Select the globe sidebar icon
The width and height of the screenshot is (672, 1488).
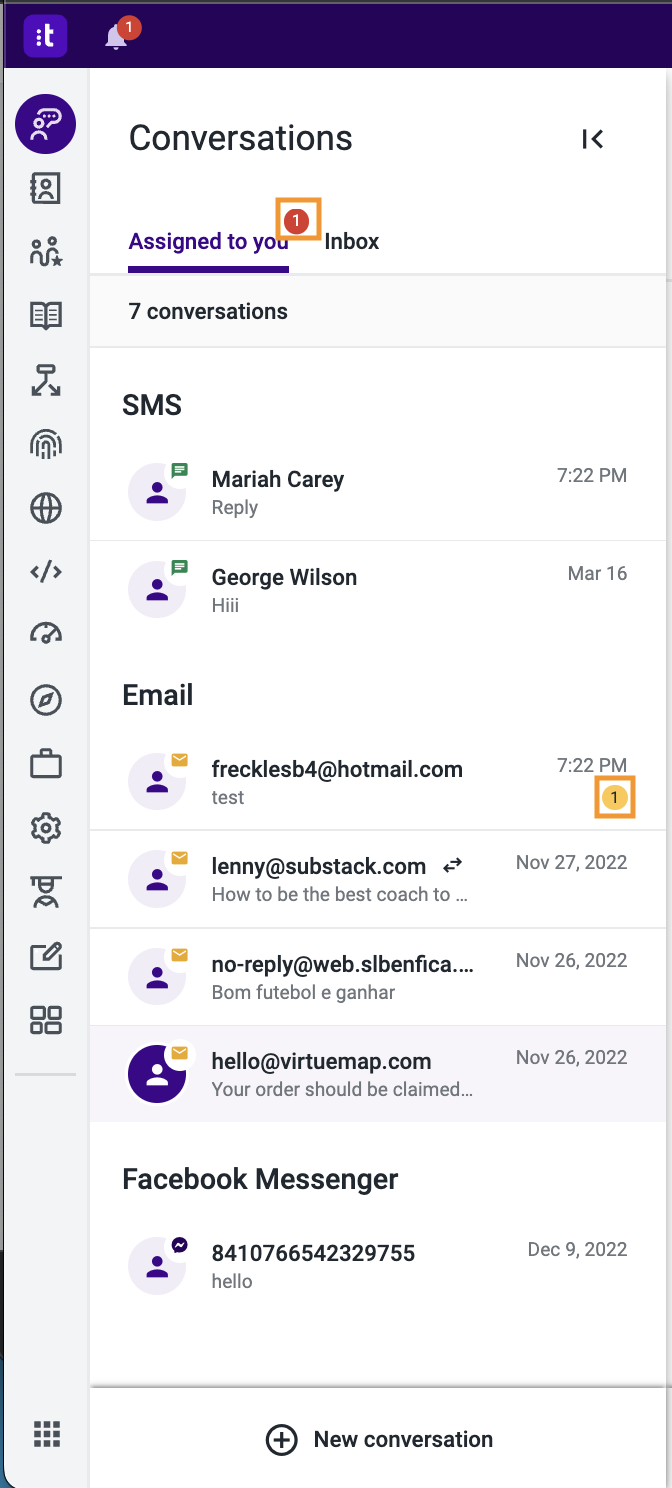46,508
